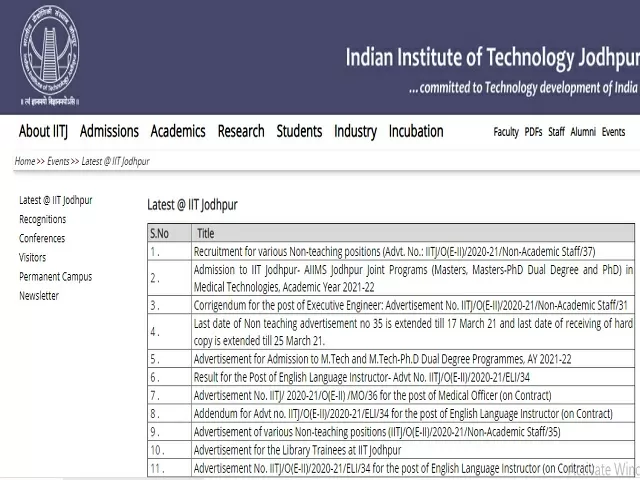Open Advertisement of Non-teaching positions Staff/35
Image resolution: width=640 pixels, height=480 pixels.
[377, 432]
